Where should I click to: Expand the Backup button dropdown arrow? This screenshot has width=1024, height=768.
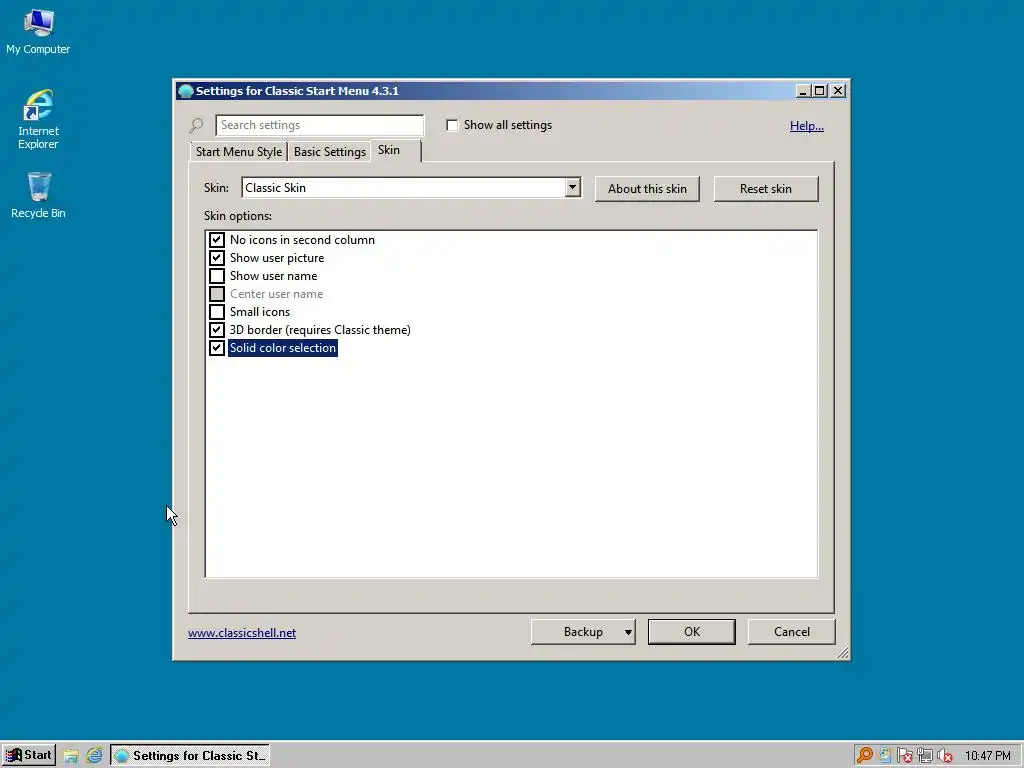(x=628, y=632)
